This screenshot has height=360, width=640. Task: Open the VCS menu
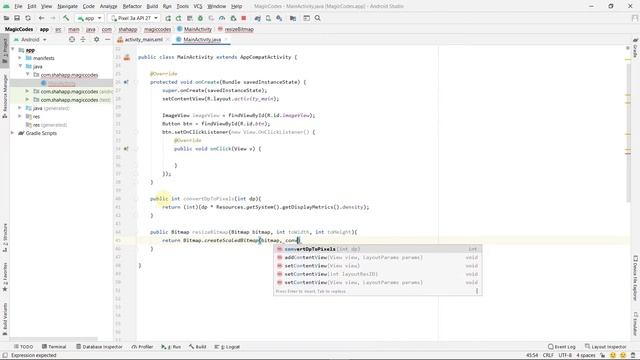(198, 6)
